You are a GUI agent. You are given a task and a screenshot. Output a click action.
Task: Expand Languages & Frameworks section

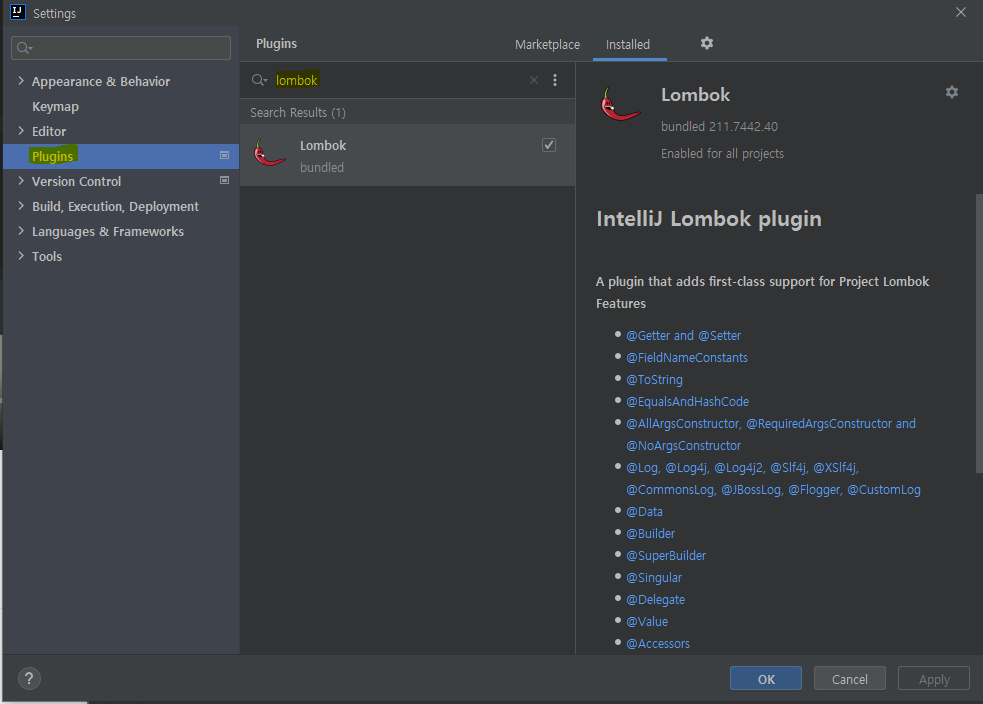click(21, 231)
